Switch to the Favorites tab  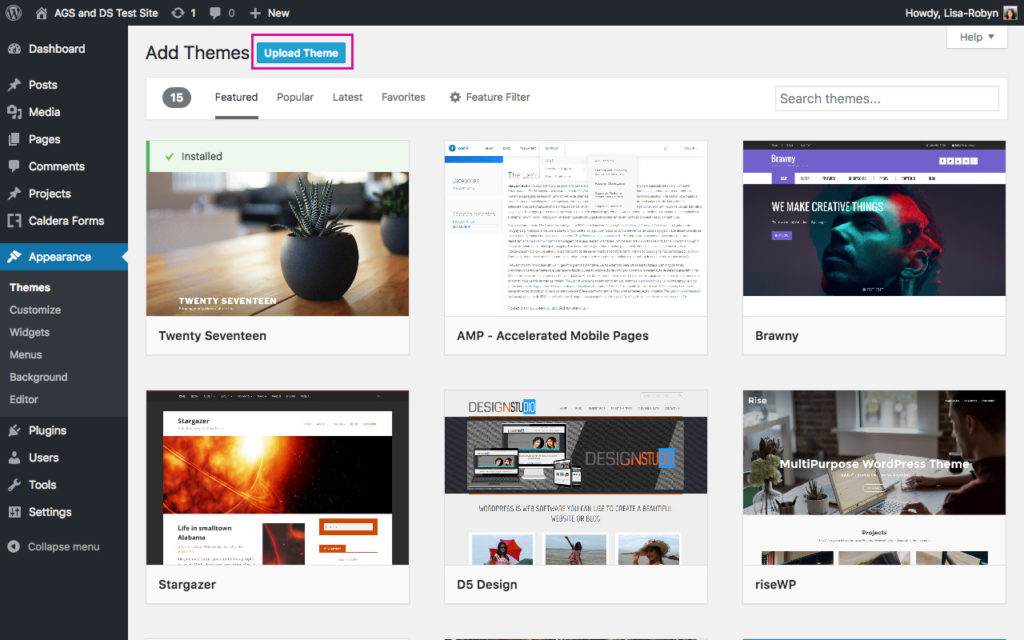[x=404, y=97]
